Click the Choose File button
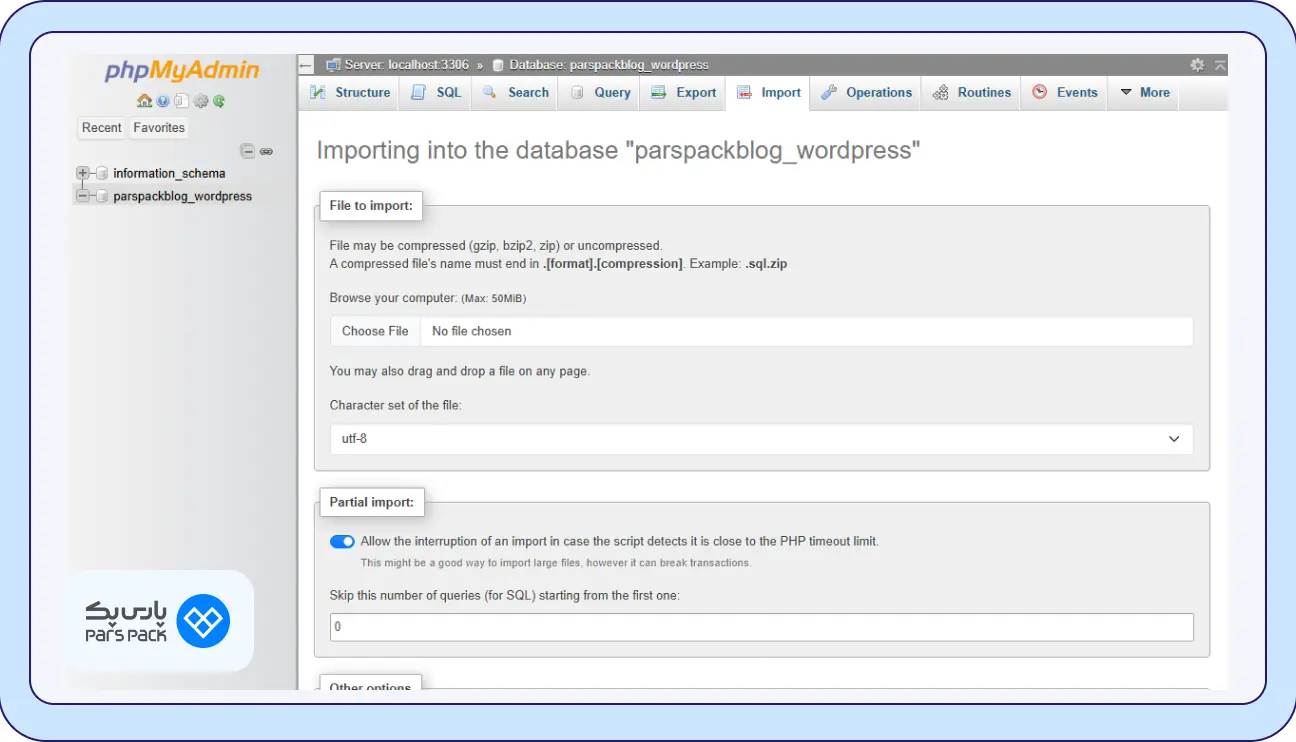The width and height of the screenshot is (1296, 742). (x=375, y=331)
